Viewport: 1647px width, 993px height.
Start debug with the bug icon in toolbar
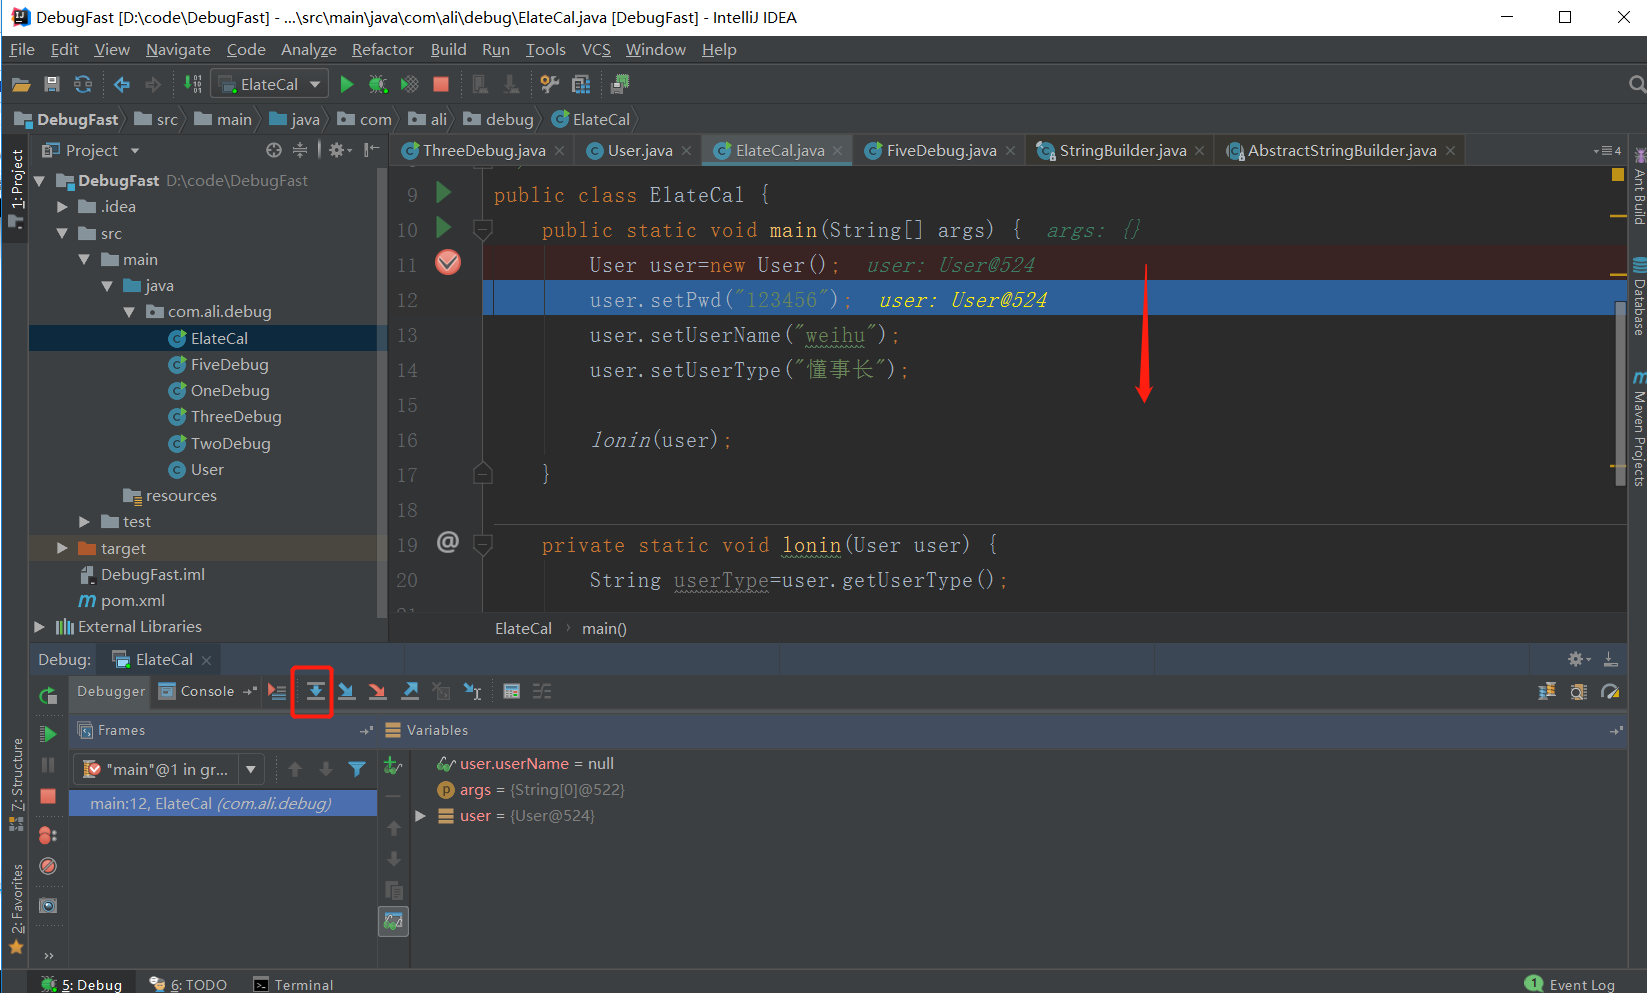(377, 85)
